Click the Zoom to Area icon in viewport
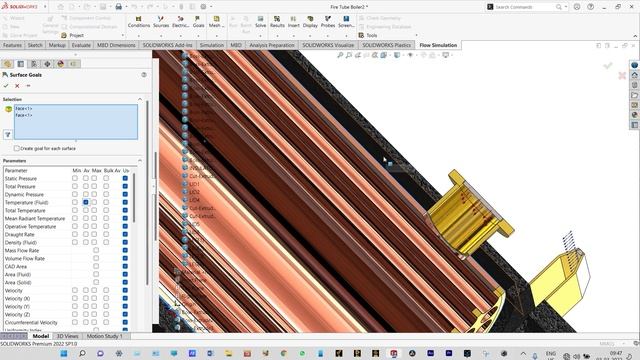Viewport: 640px width, 360px height. [x=349, y=55]
